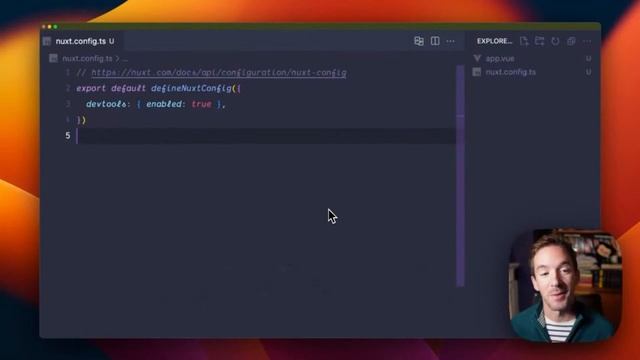The width and height of the screenshot is (640, 360).
Task: Click line number 5 in the gutter
Action: (x=68, y=136)
